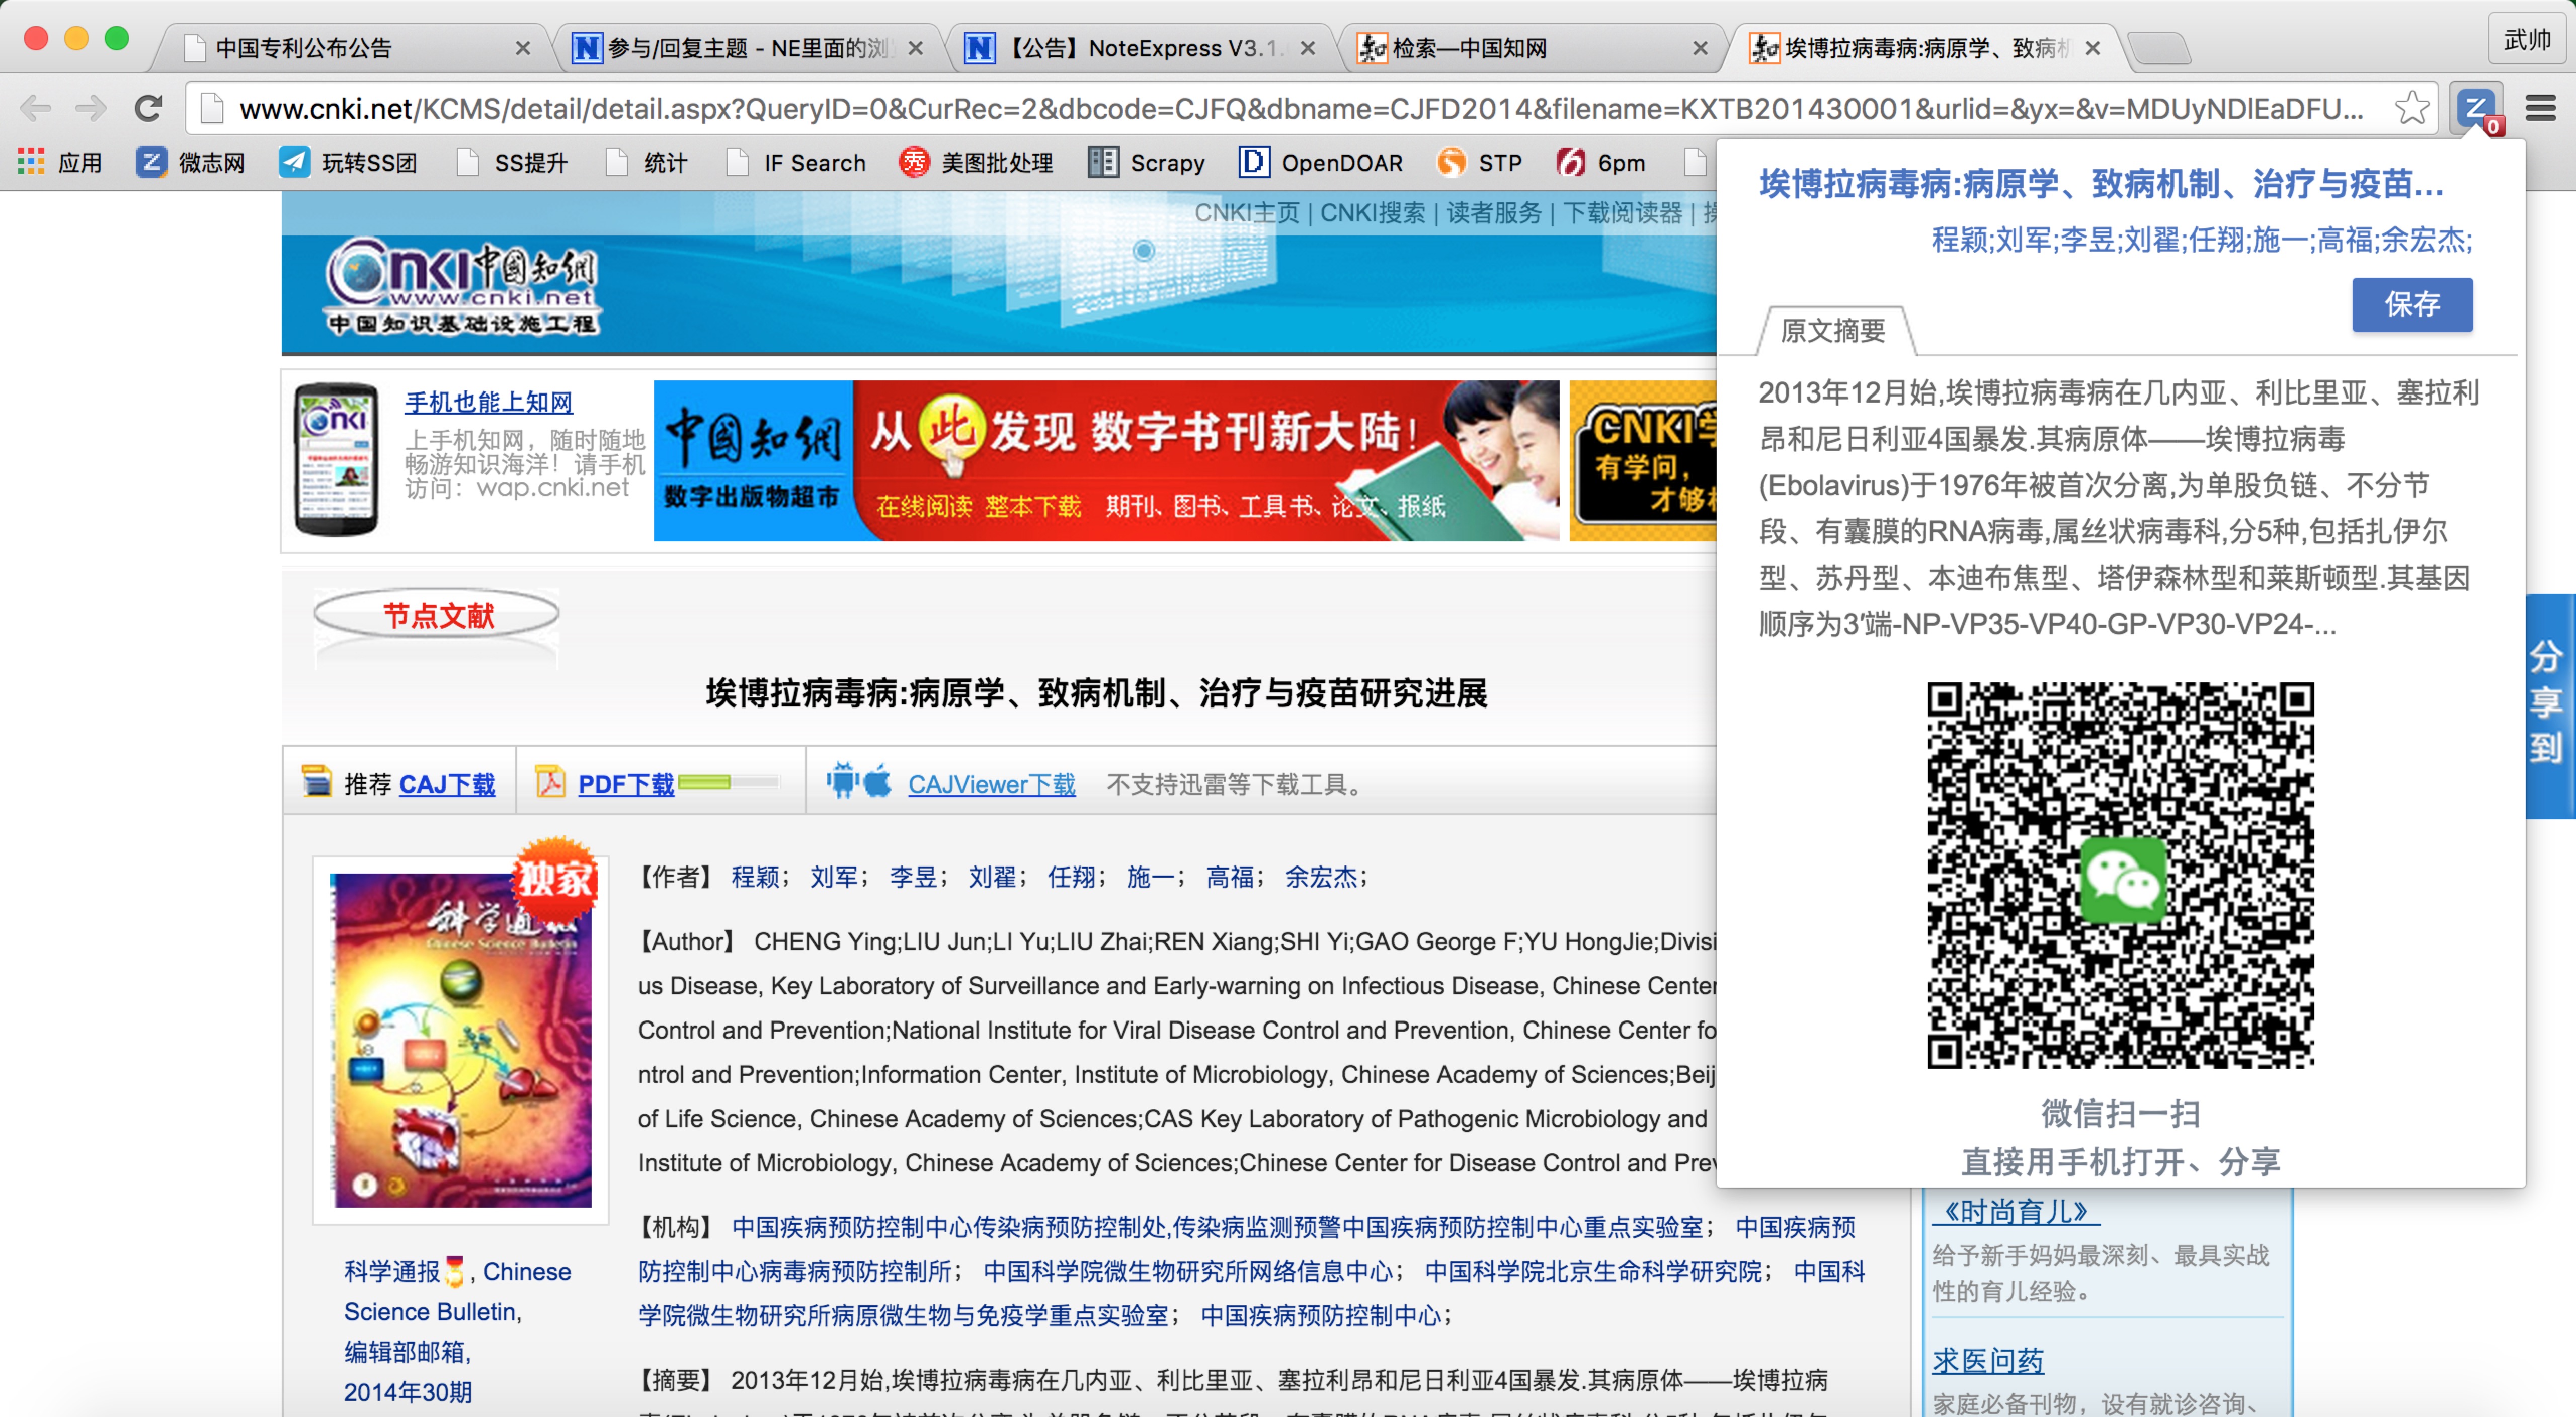The width and height of the screenshot is (2576, 1417).
Task: Open the 科学通报 journal link
Action: point(391,1271)
